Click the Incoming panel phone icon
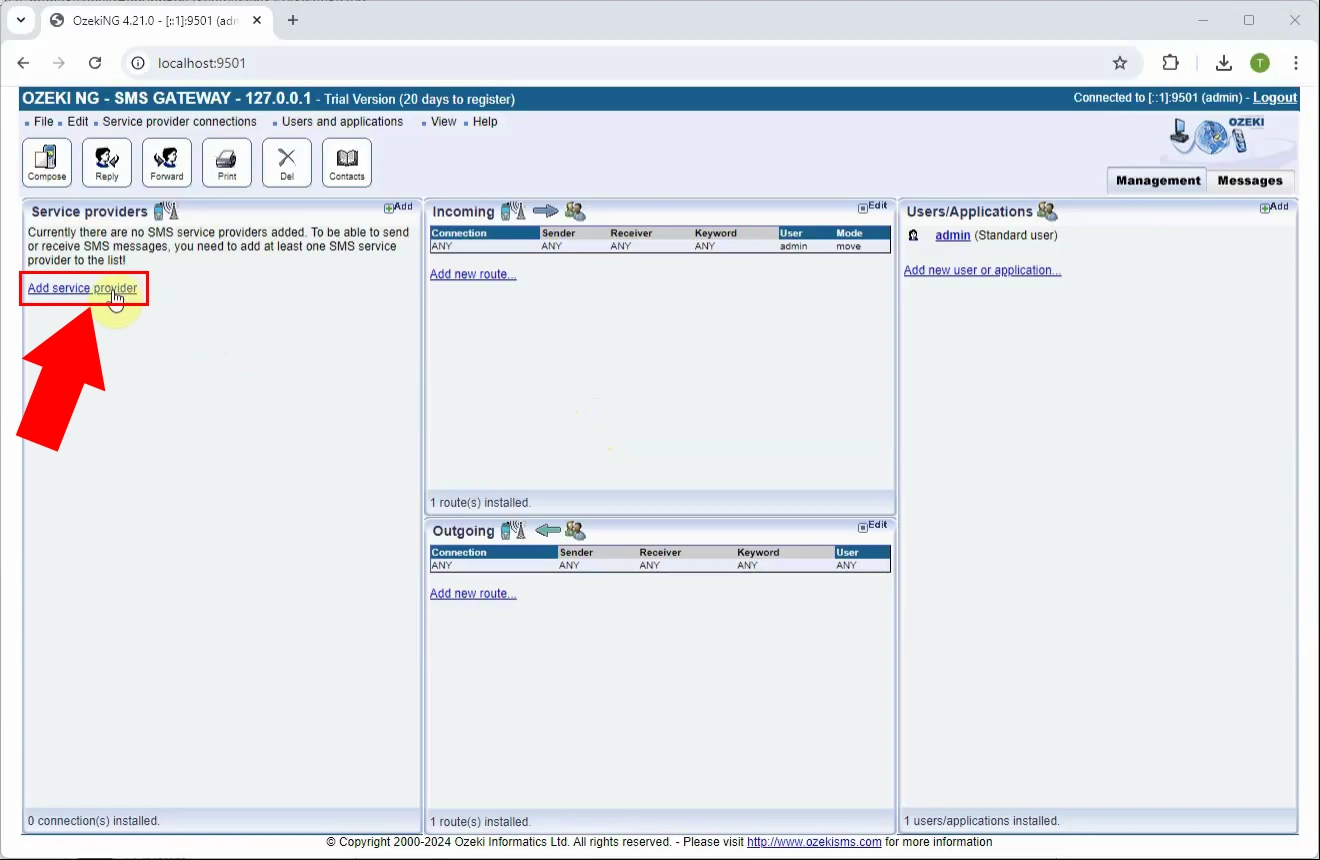 click(513, 211)
